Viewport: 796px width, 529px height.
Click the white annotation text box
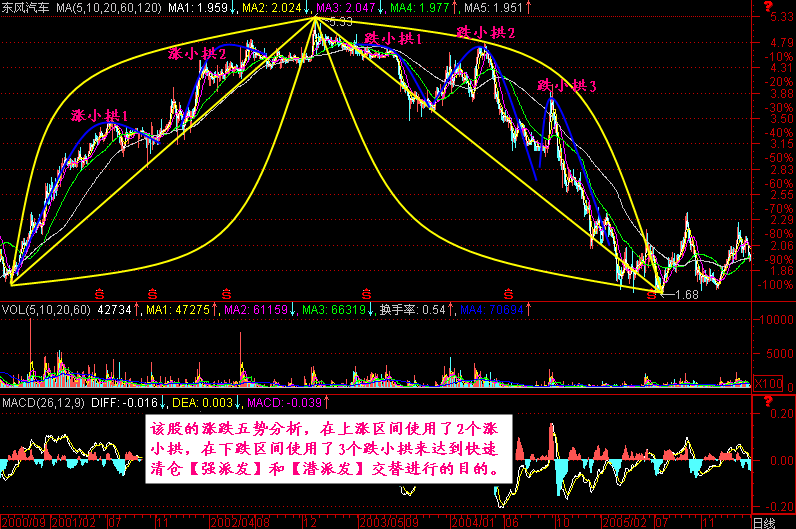tap(330, 447)
